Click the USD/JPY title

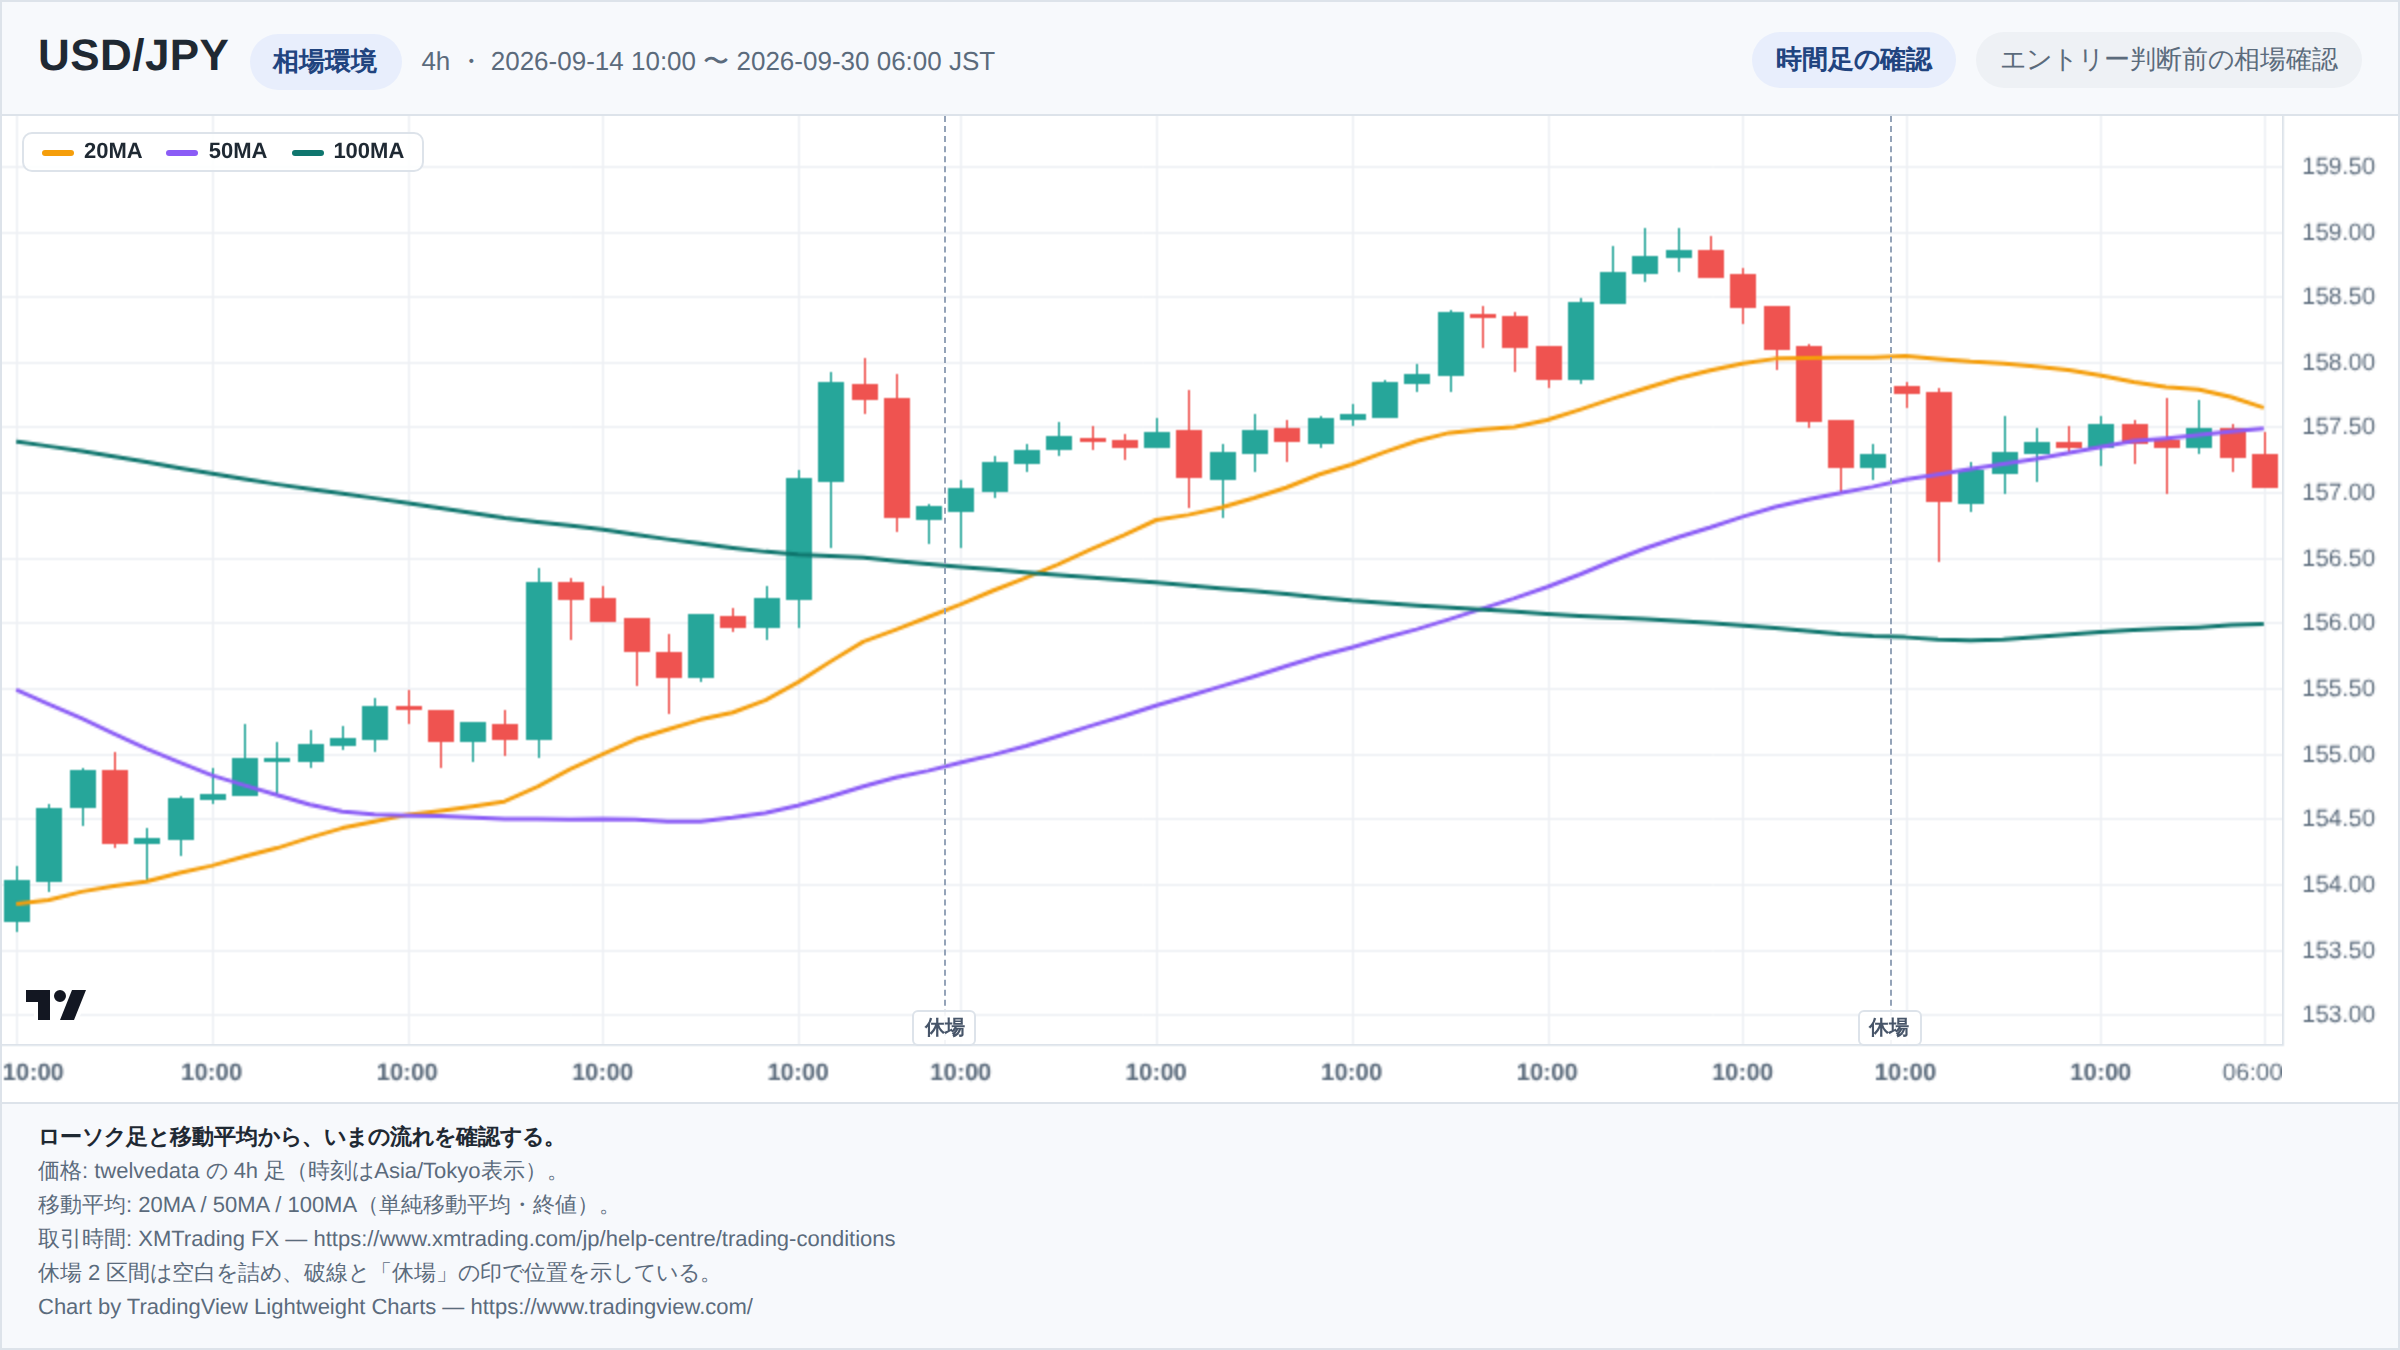coord(133,57)
